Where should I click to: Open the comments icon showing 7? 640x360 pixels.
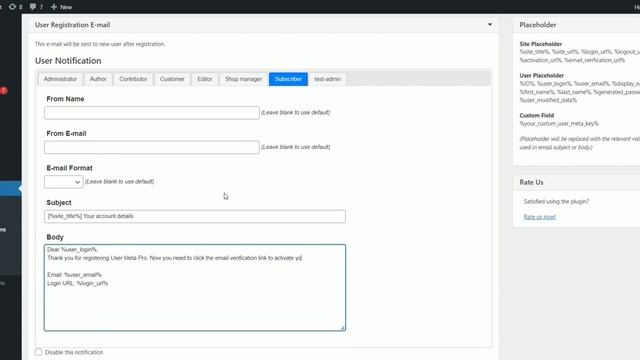[36, 7]
